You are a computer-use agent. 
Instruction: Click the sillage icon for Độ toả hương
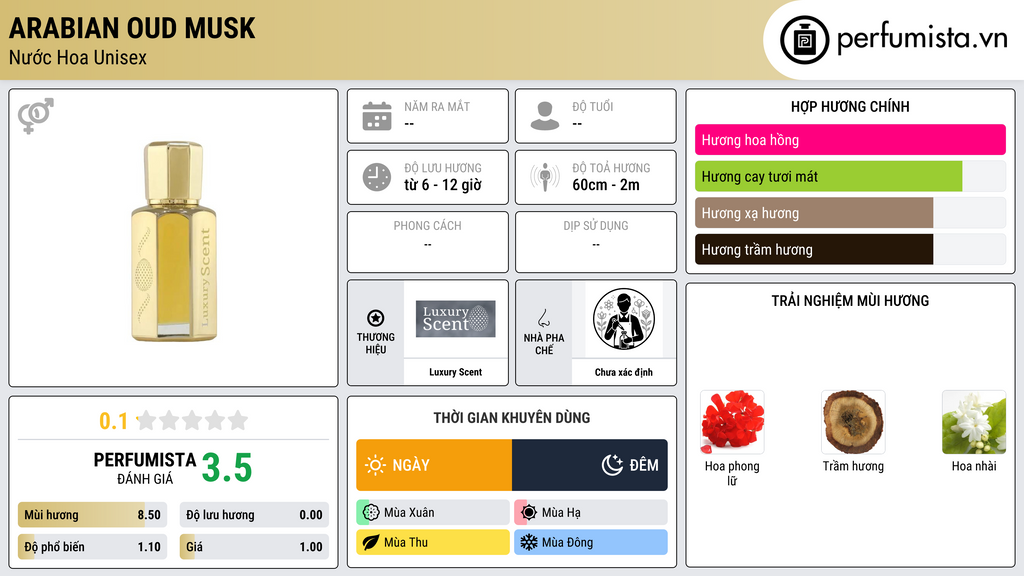click(x=545, y=177)
